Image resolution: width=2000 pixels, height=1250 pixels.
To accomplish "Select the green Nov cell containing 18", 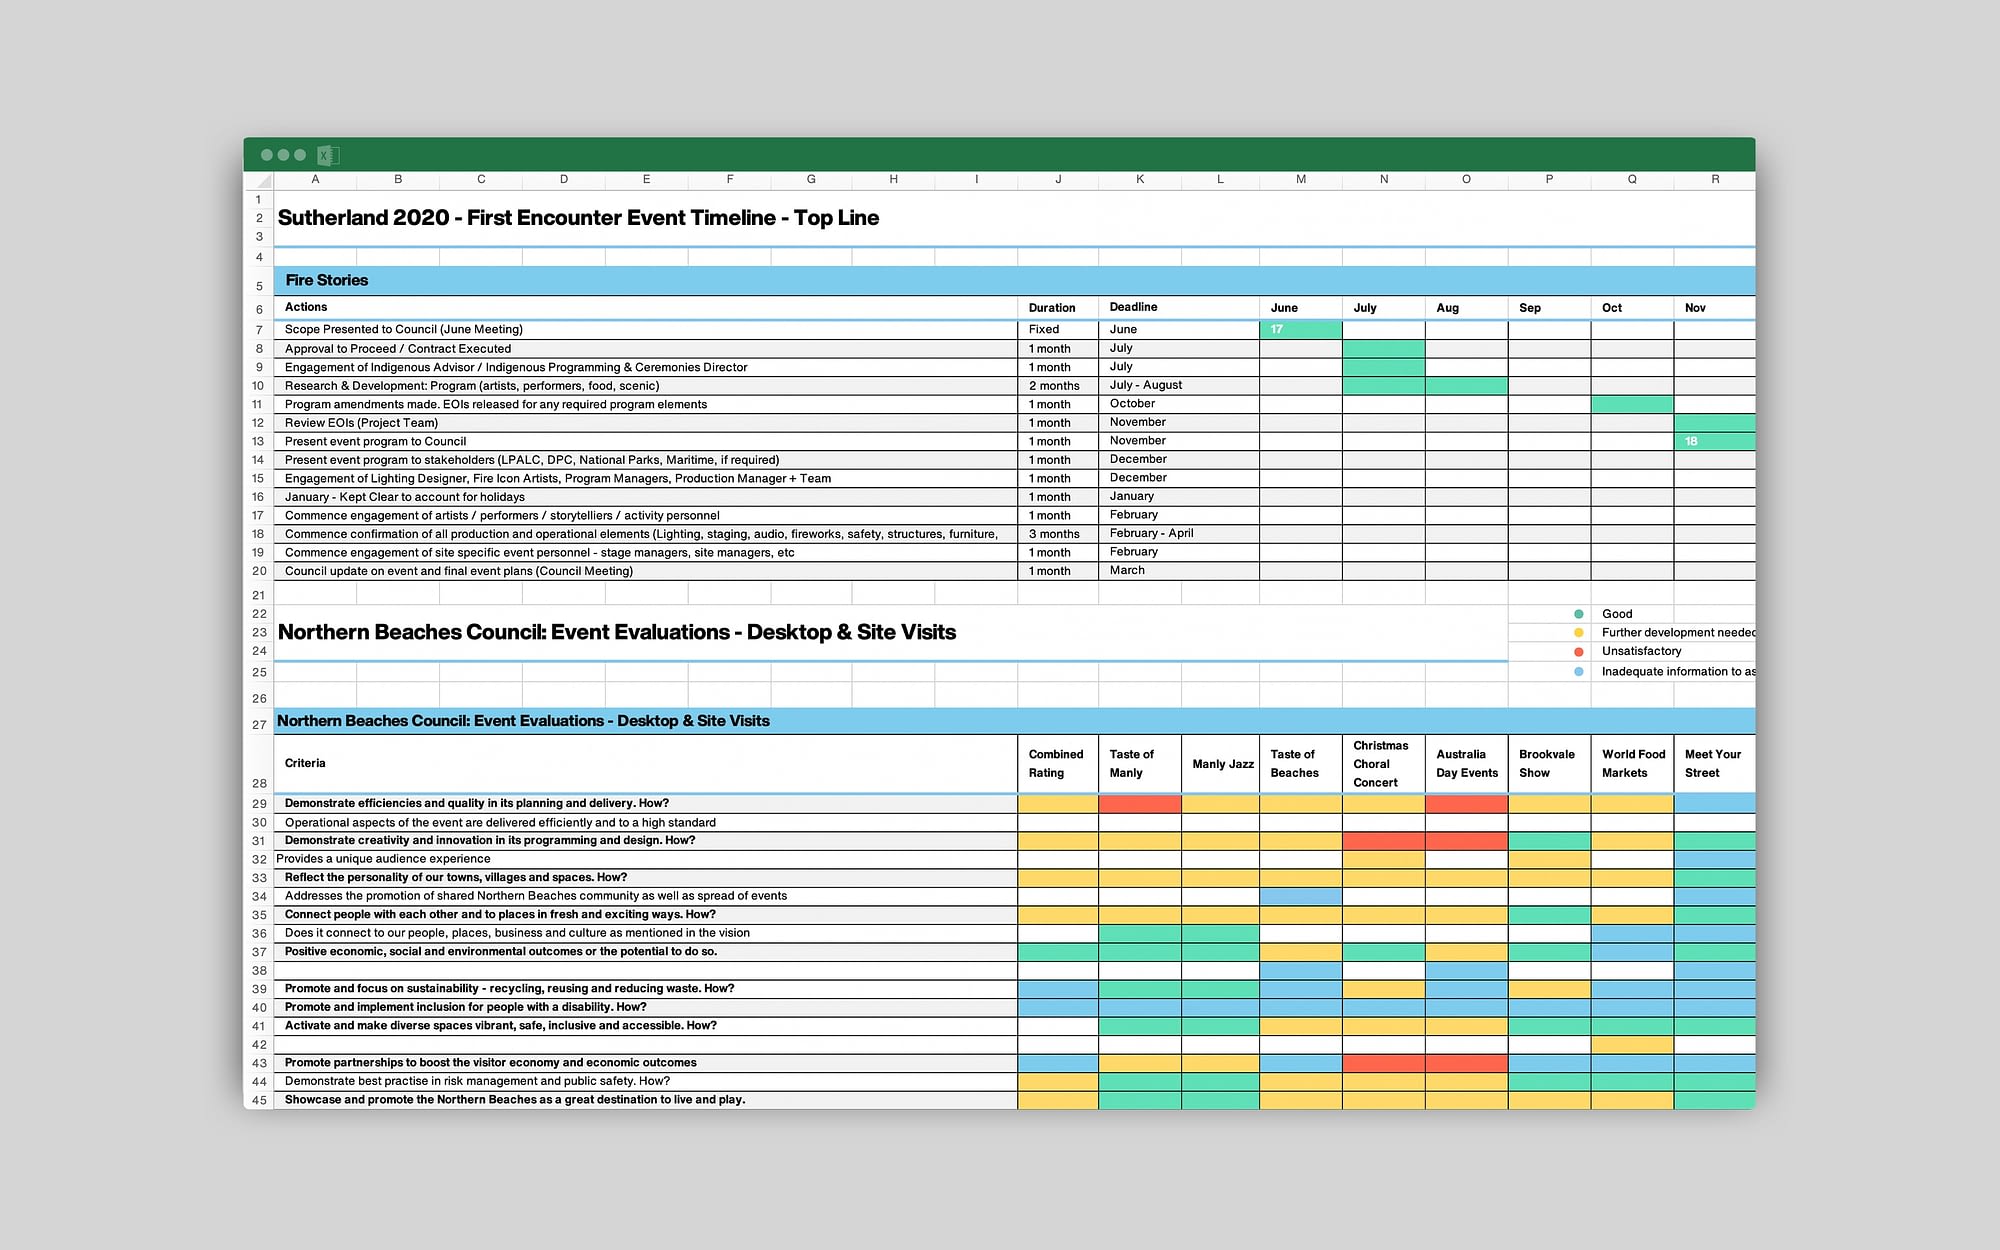I will click(x=1715, y=441).
